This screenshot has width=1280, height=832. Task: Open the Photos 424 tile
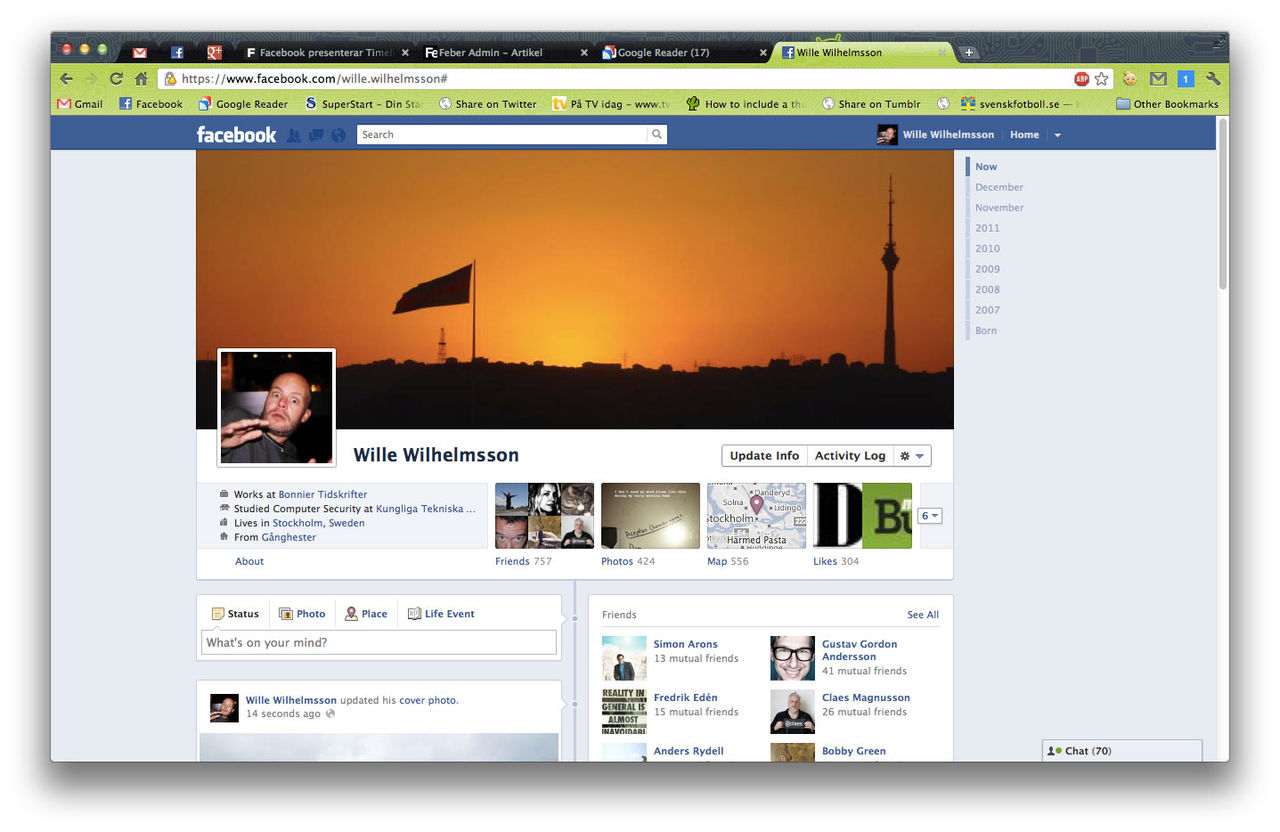[x=650, y=515]
